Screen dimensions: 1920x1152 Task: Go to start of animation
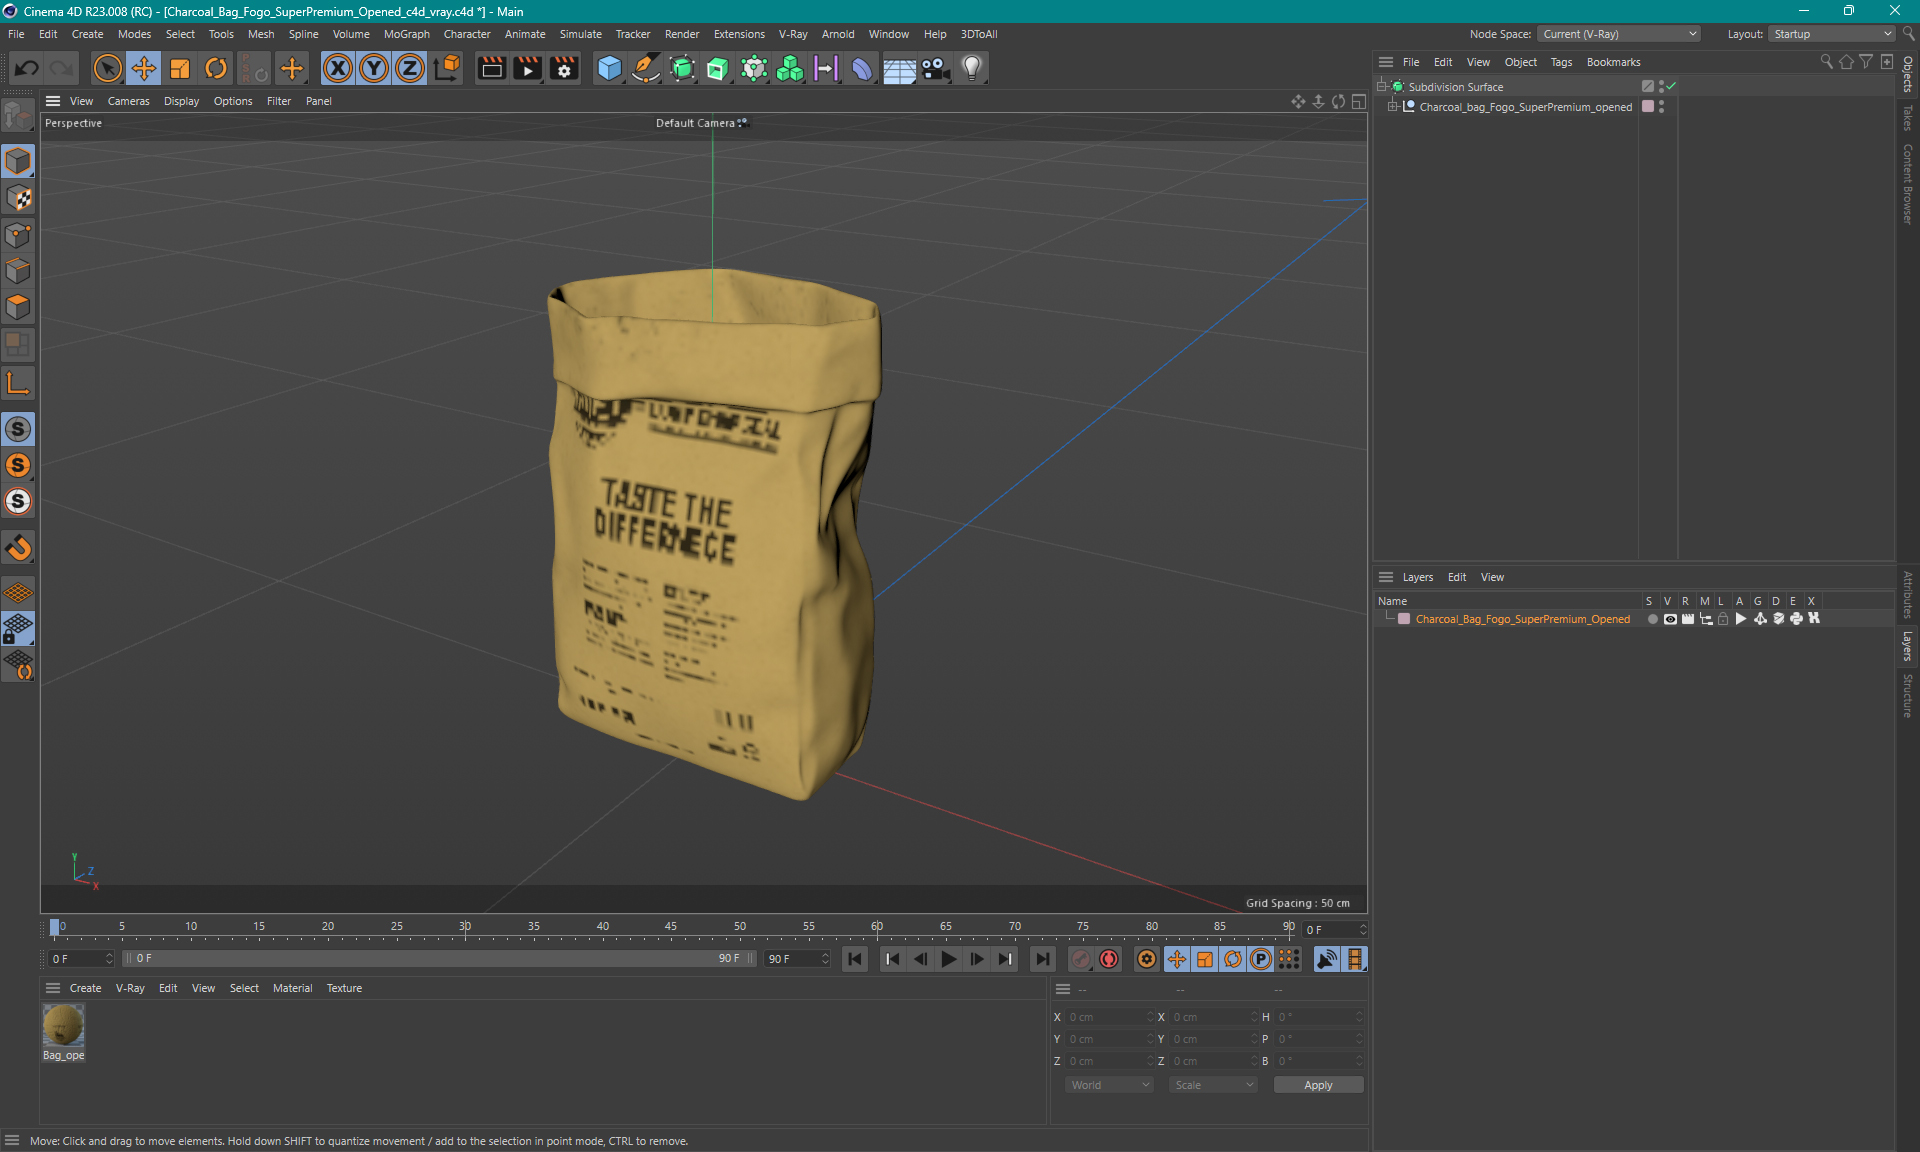tap(854, 959)
